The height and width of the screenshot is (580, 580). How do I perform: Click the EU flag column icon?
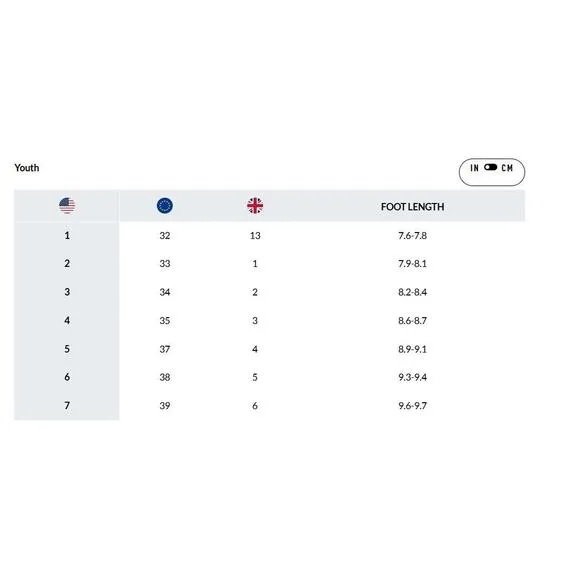165,206
